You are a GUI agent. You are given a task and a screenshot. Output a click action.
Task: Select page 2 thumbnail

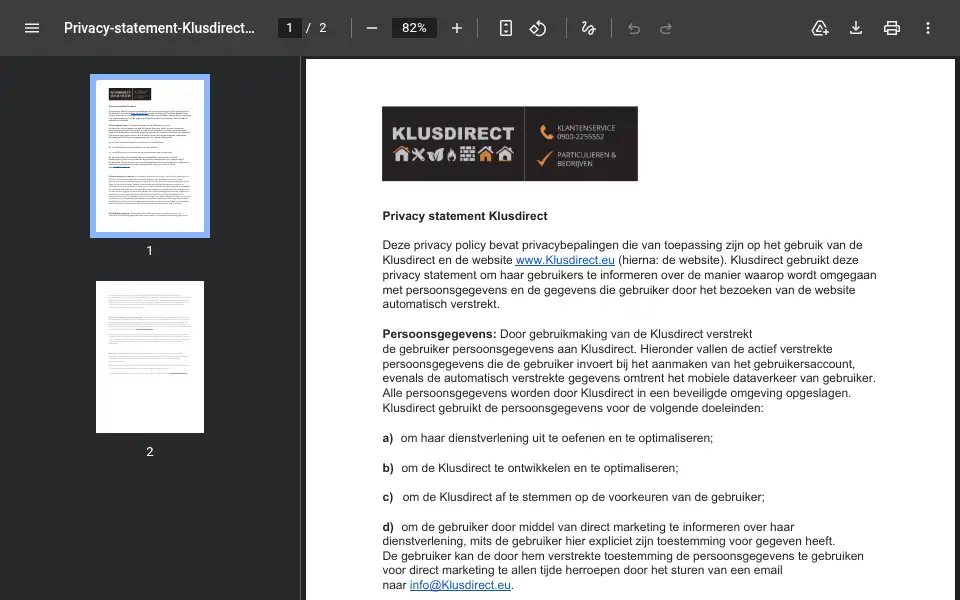[x=150, y=357]
